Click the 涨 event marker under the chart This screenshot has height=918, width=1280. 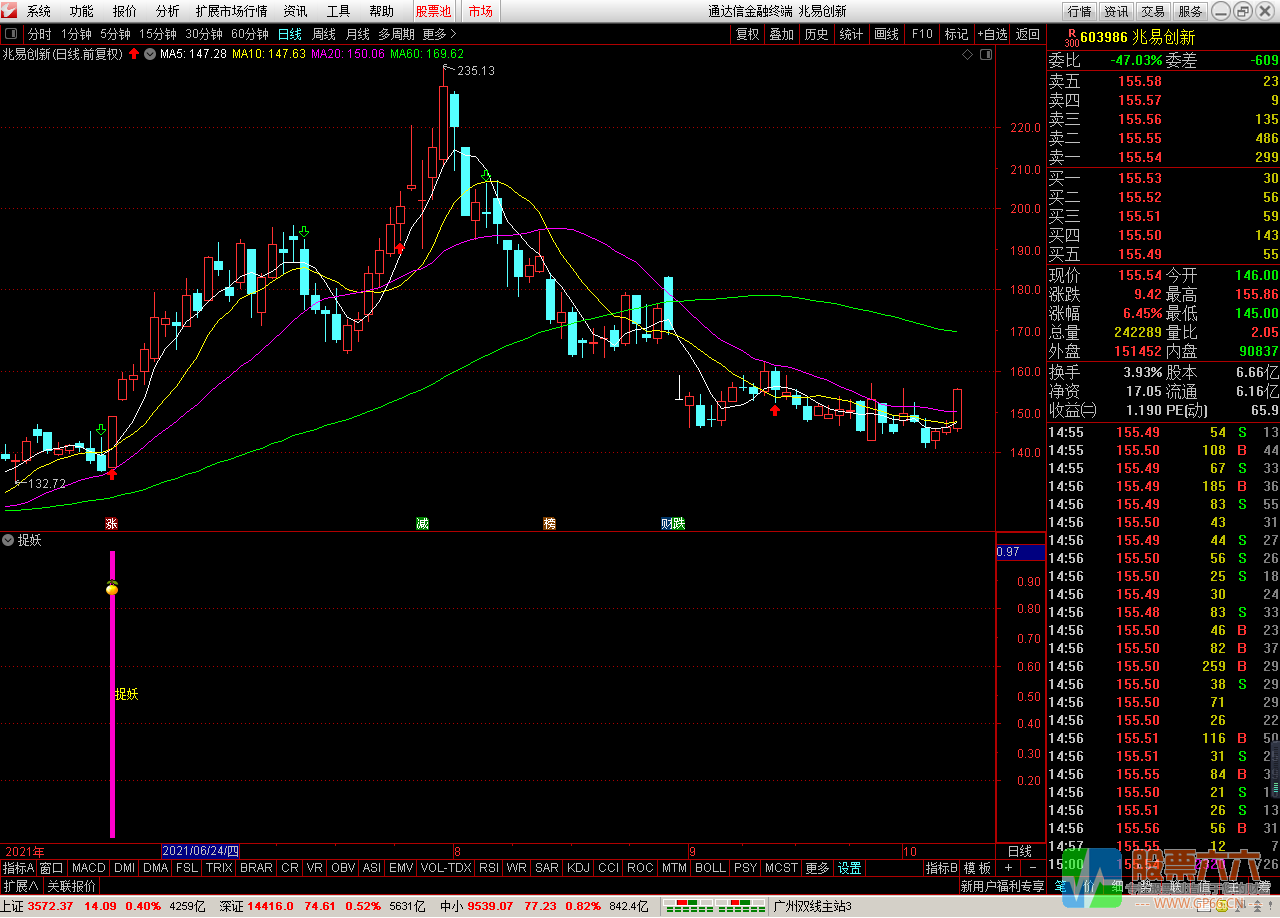112,523
